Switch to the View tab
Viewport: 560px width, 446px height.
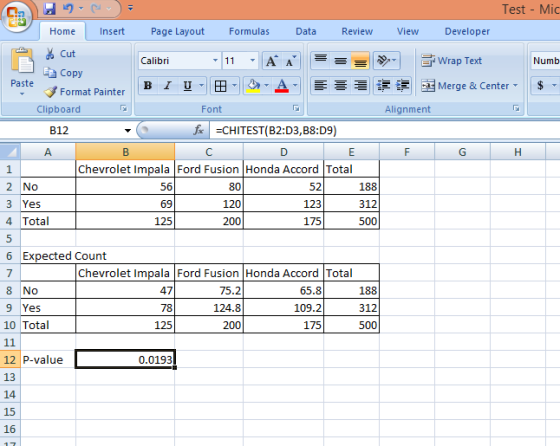click(408, 31)
